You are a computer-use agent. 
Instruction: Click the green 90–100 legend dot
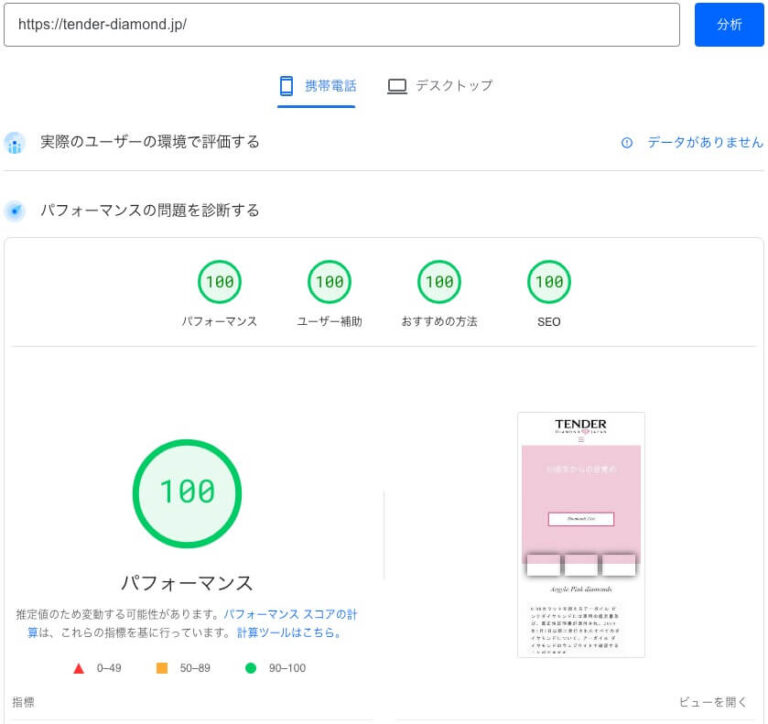[251, 668]
